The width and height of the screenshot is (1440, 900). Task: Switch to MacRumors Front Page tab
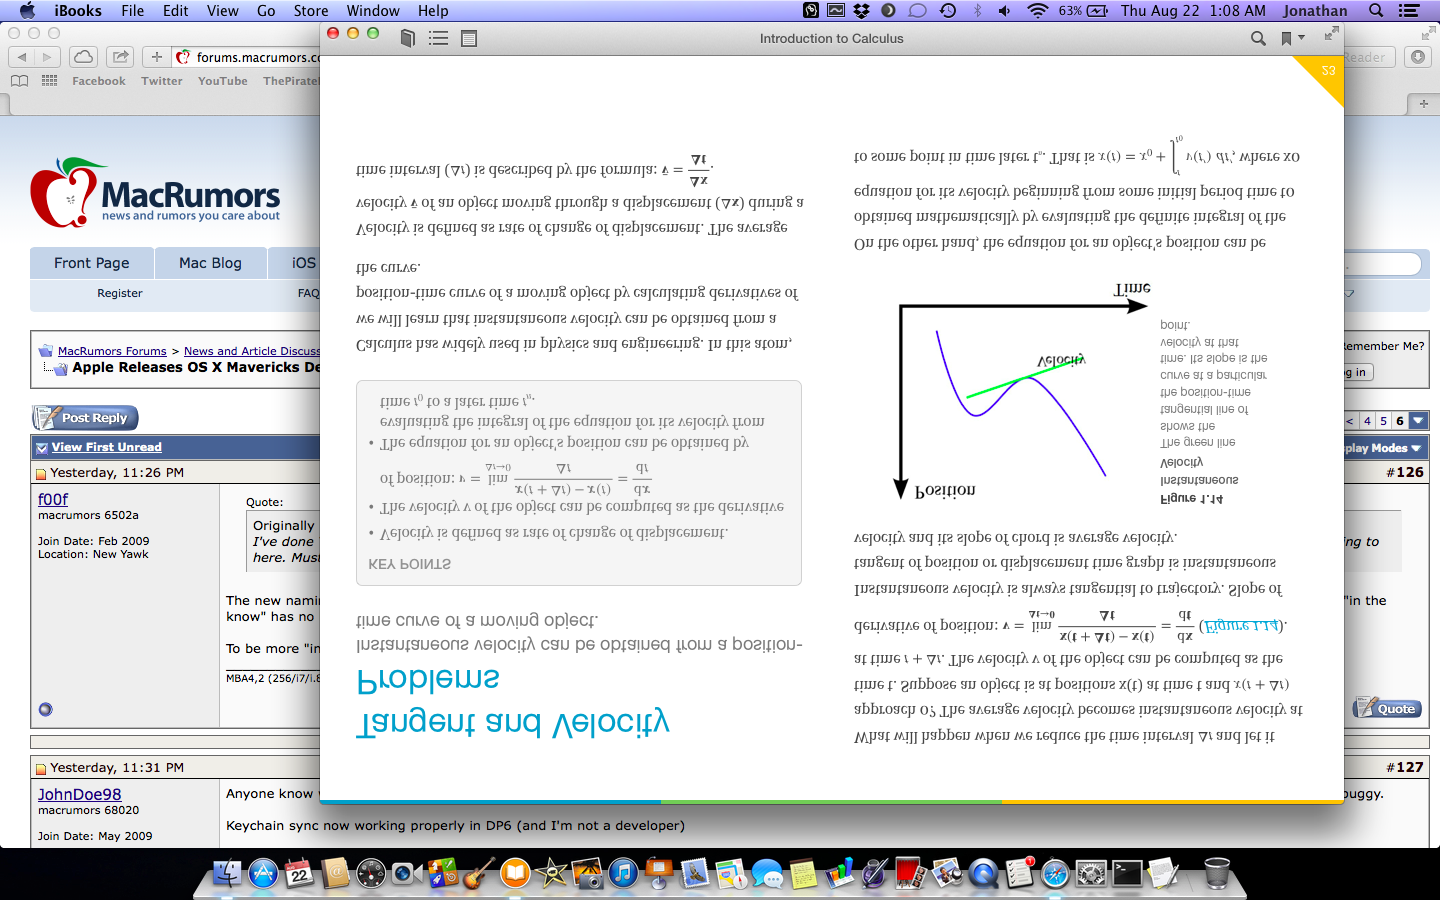pos(92,263)
